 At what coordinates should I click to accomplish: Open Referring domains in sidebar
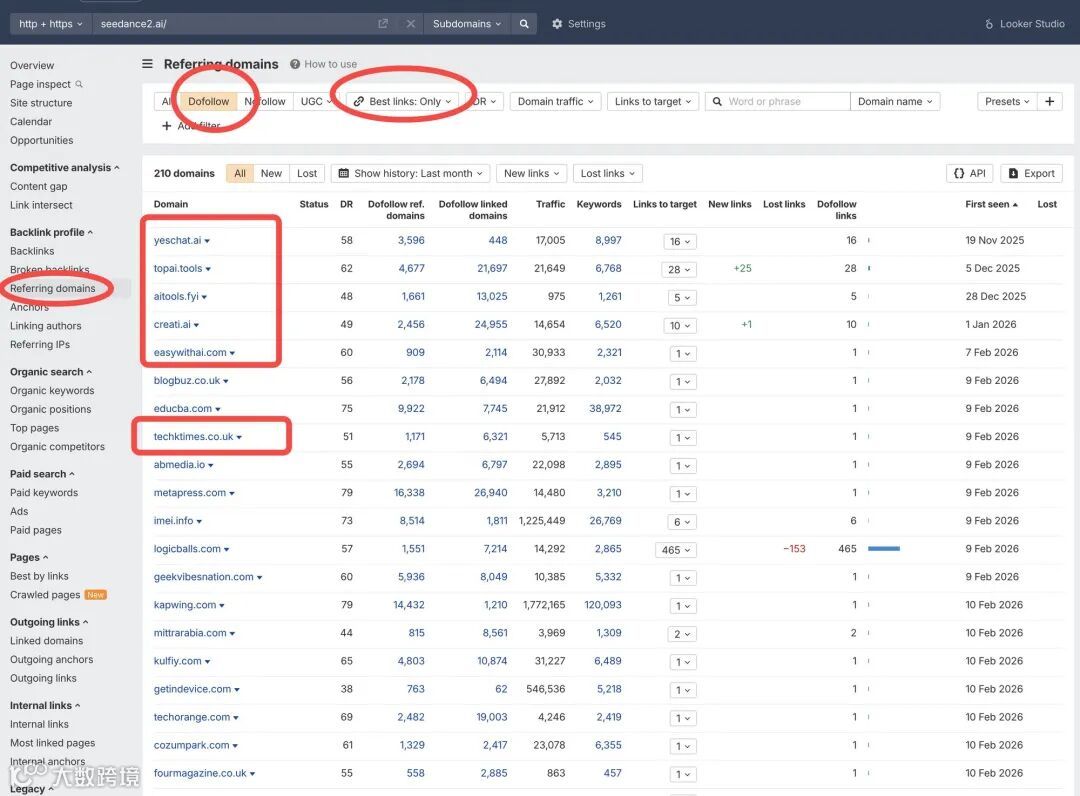(53, 289)
